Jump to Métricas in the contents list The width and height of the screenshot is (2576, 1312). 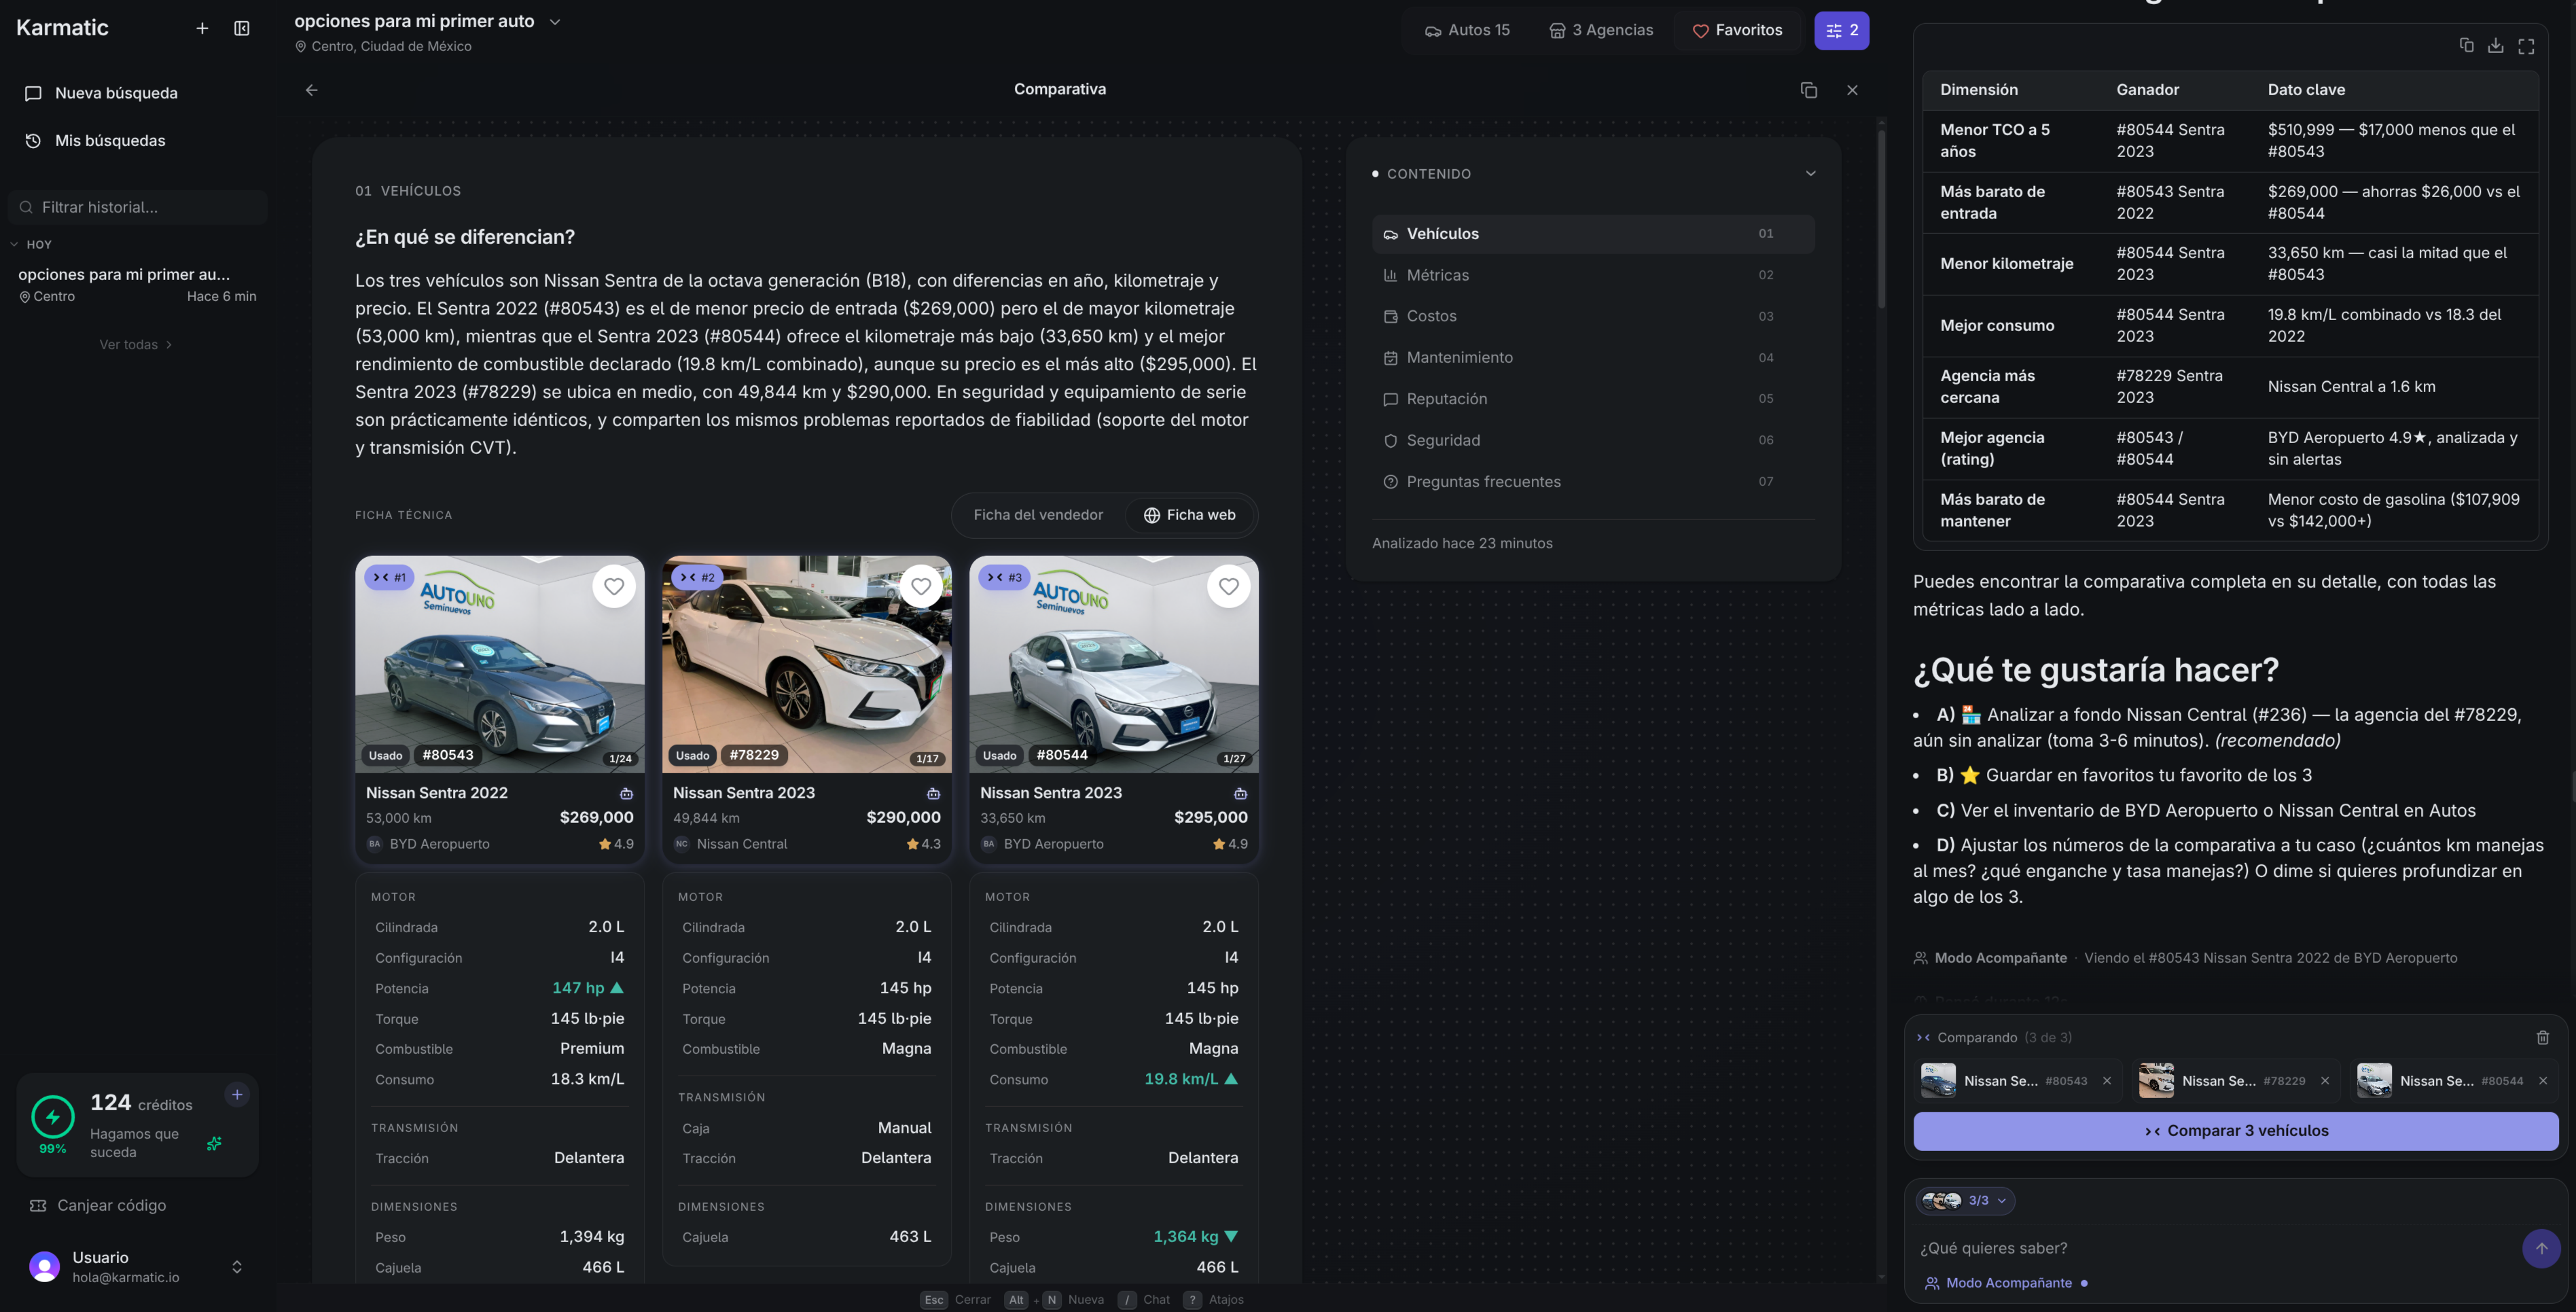tap(1593, 275)
